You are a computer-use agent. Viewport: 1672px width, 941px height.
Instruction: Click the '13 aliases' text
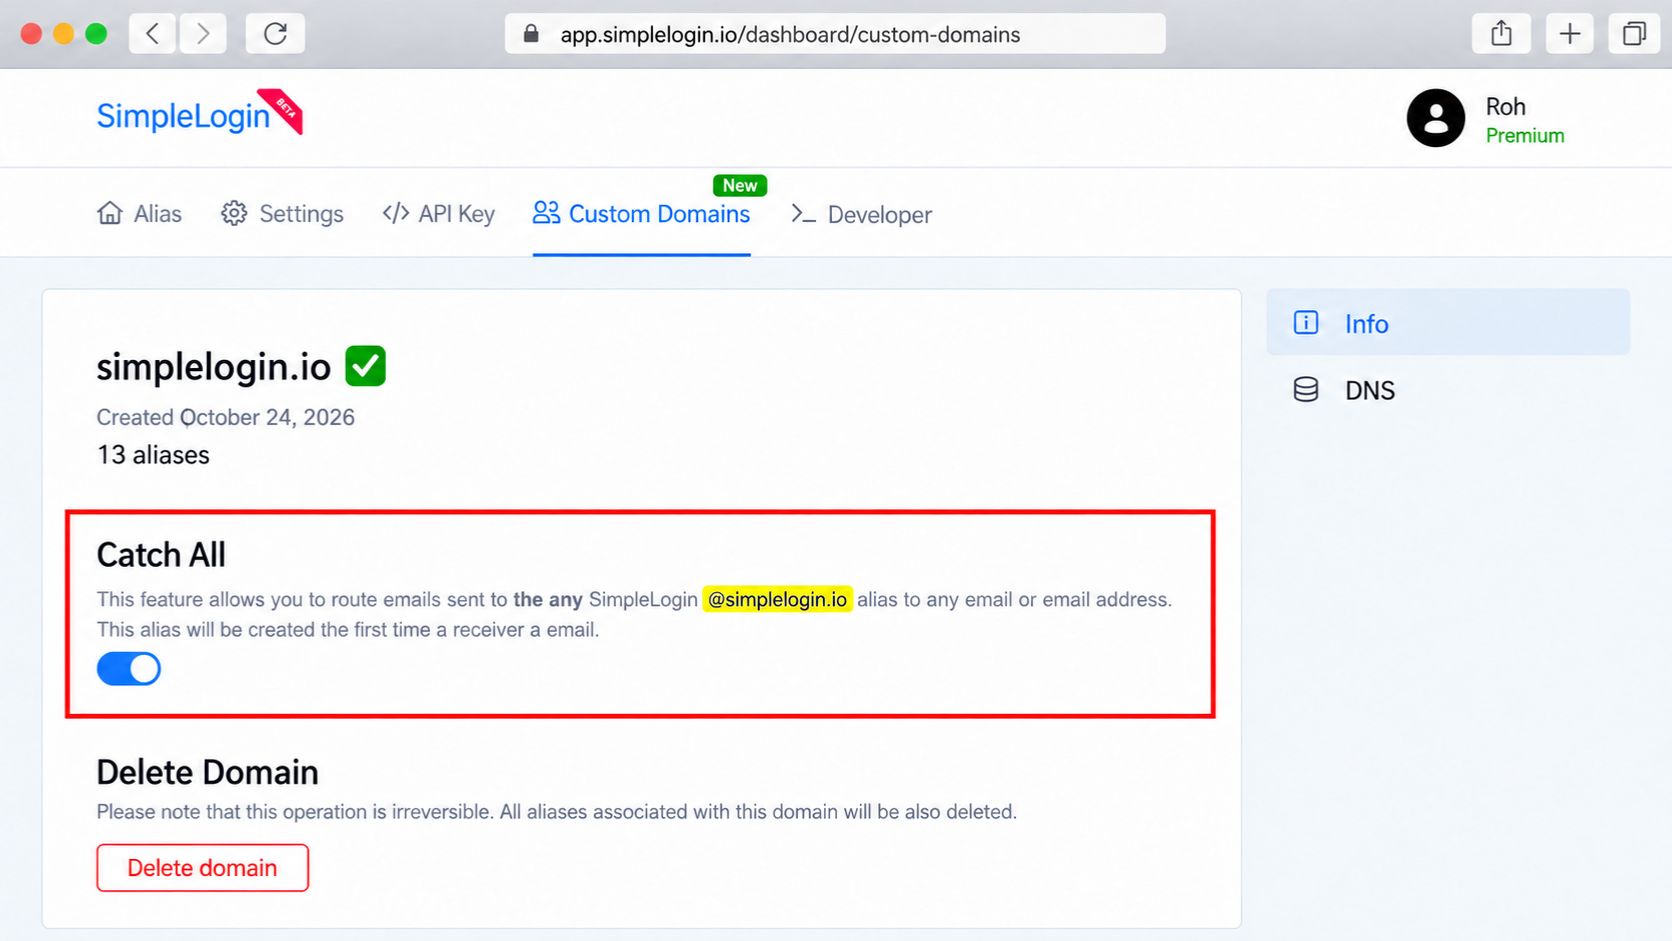(153, 455)
